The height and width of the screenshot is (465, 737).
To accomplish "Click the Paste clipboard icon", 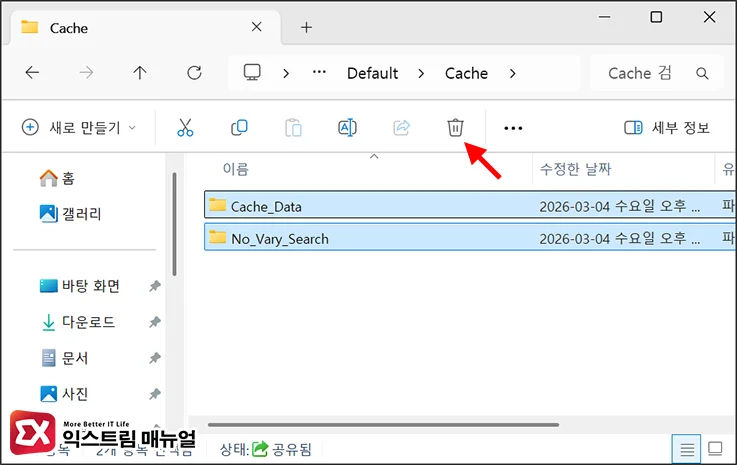I will (293, 127).
